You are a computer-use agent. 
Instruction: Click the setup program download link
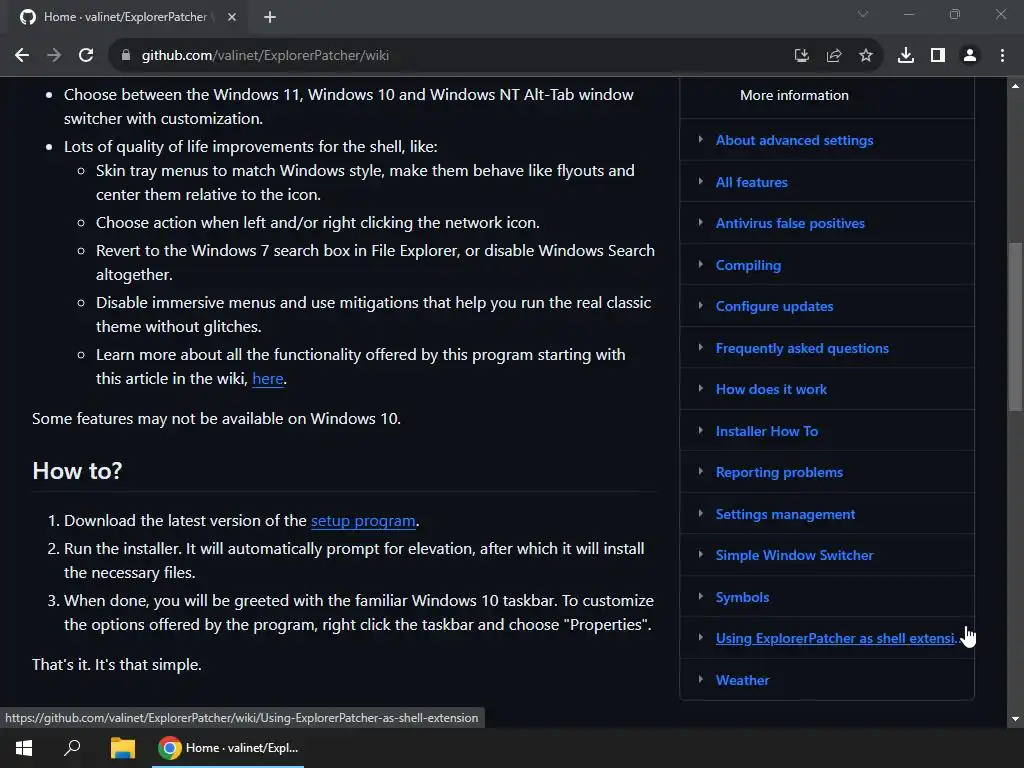click(363, 521)
